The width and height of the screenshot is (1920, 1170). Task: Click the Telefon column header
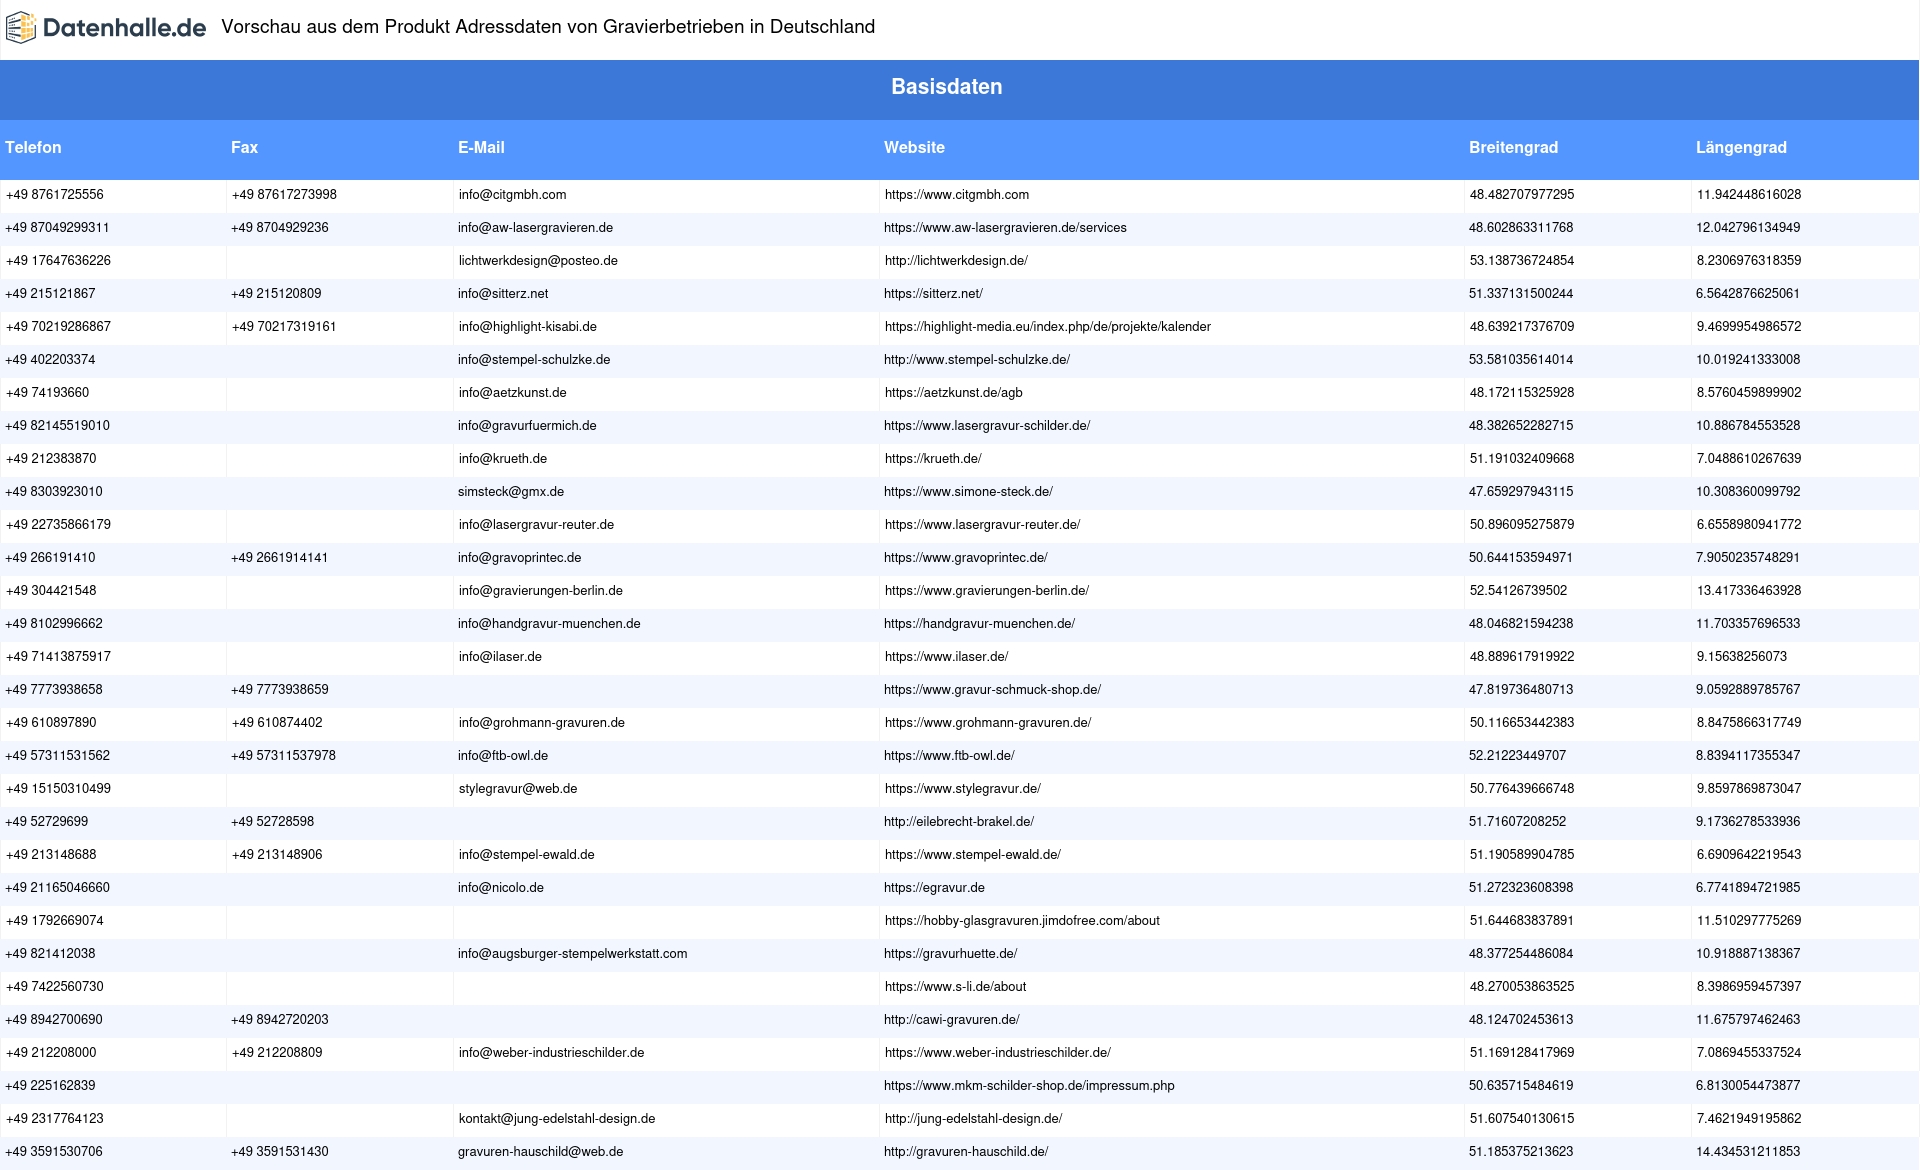(33, 147)
